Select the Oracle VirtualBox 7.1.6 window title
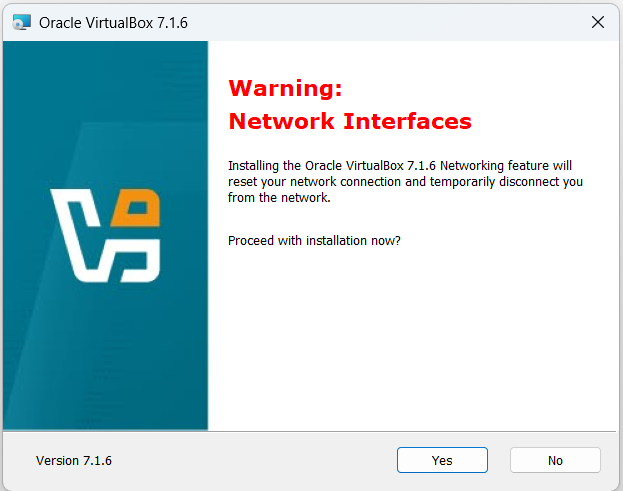 [x=113, y=23]
